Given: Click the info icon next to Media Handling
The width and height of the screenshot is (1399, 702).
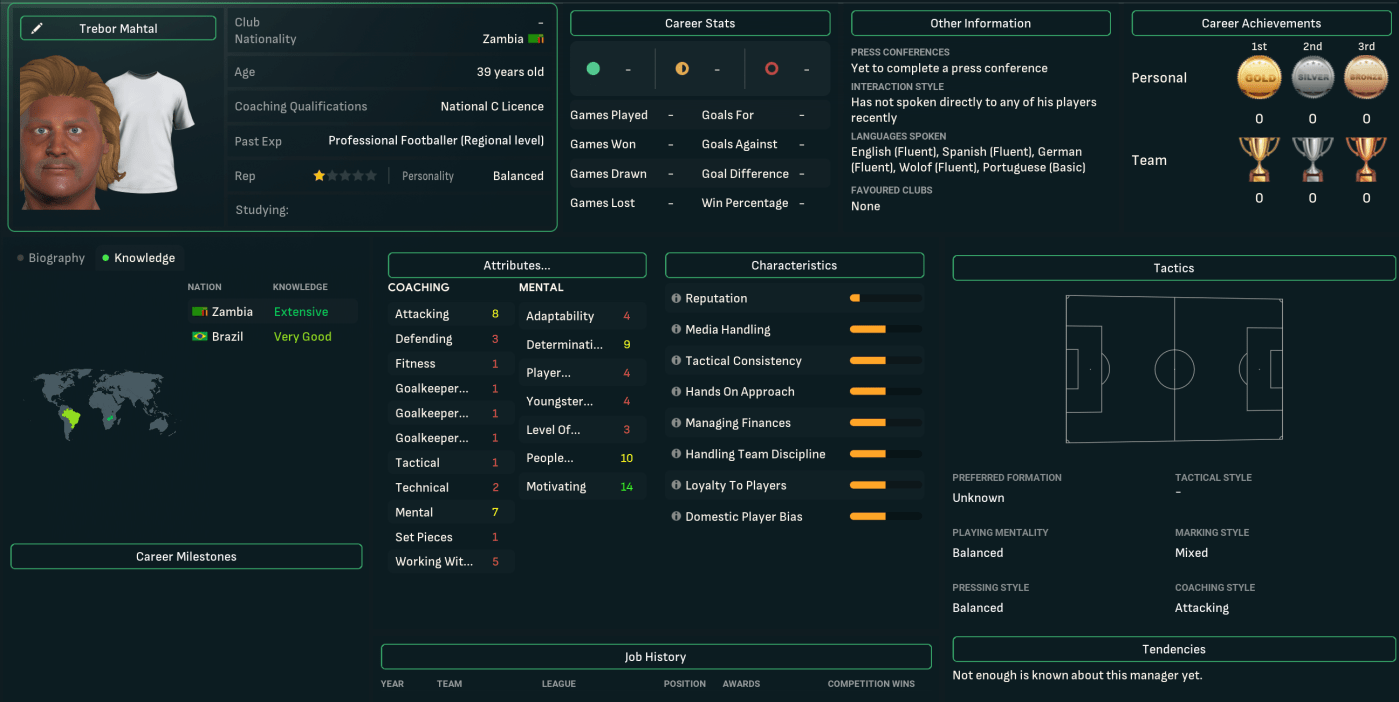Looking at the screenshot, I should tap(676, 329).
